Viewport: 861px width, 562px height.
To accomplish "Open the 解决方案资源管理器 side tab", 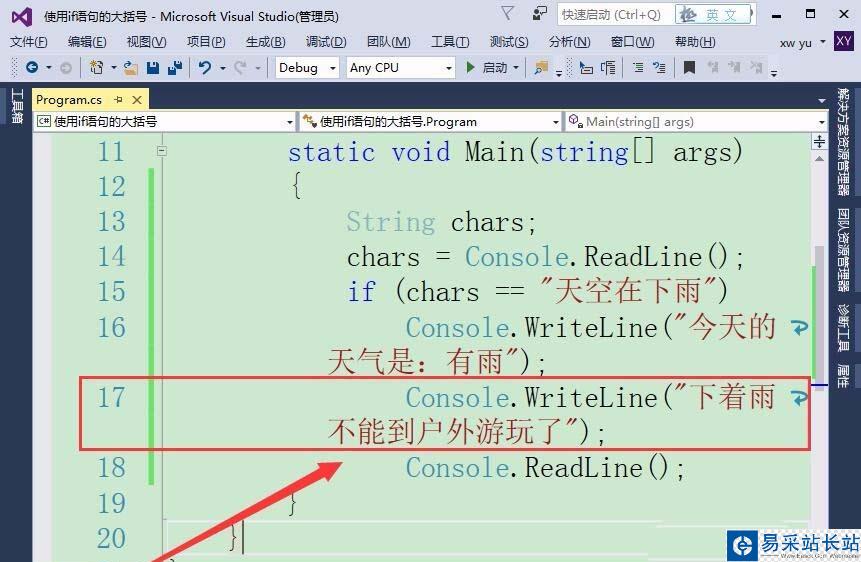I will [843, 142].
